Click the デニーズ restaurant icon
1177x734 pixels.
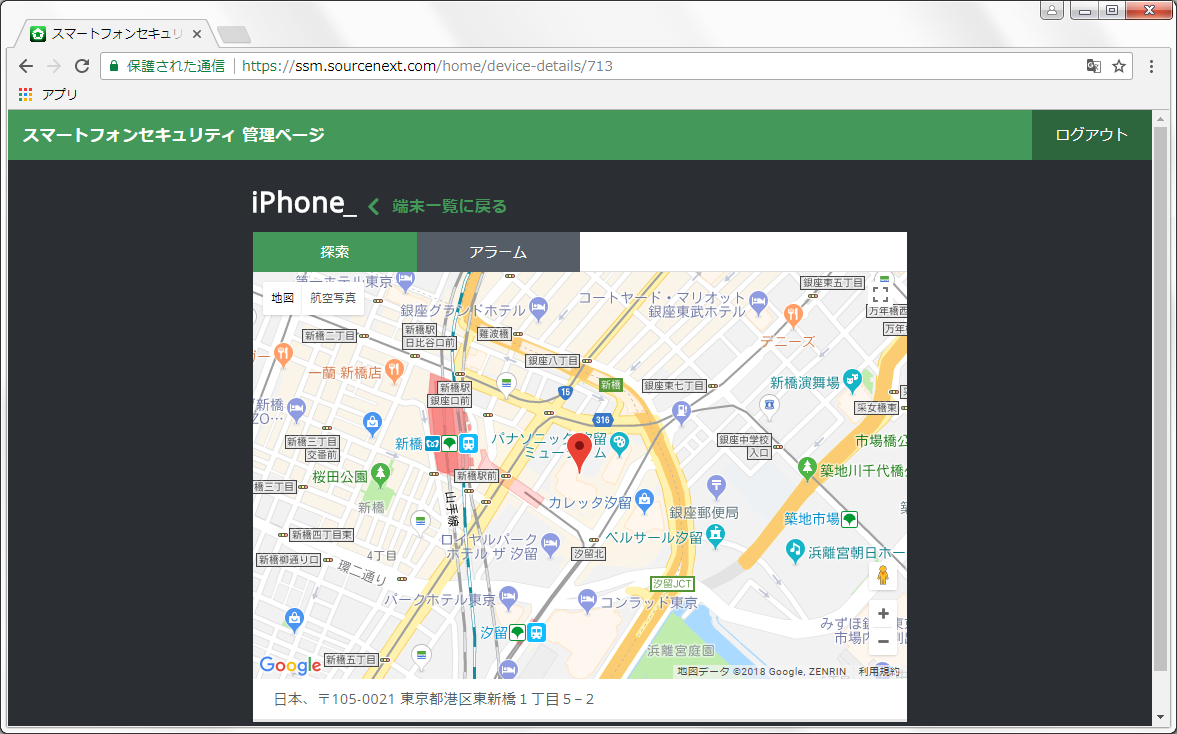793,315
